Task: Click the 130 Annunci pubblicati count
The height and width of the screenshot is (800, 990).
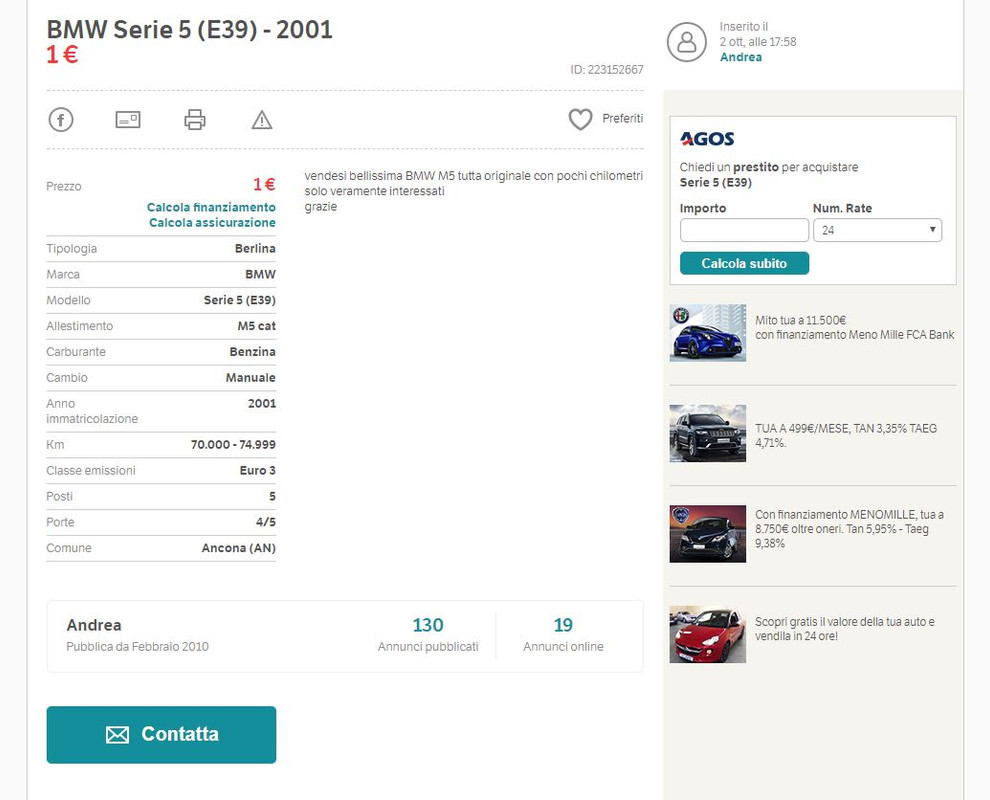Action: pos(428,625)
